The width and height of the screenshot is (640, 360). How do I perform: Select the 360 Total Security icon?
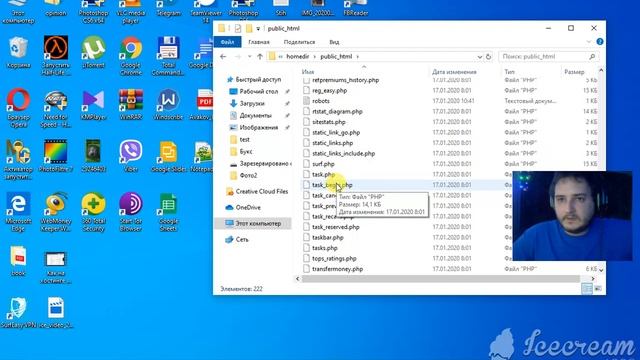pyautogui.click(x=93, y=212)
